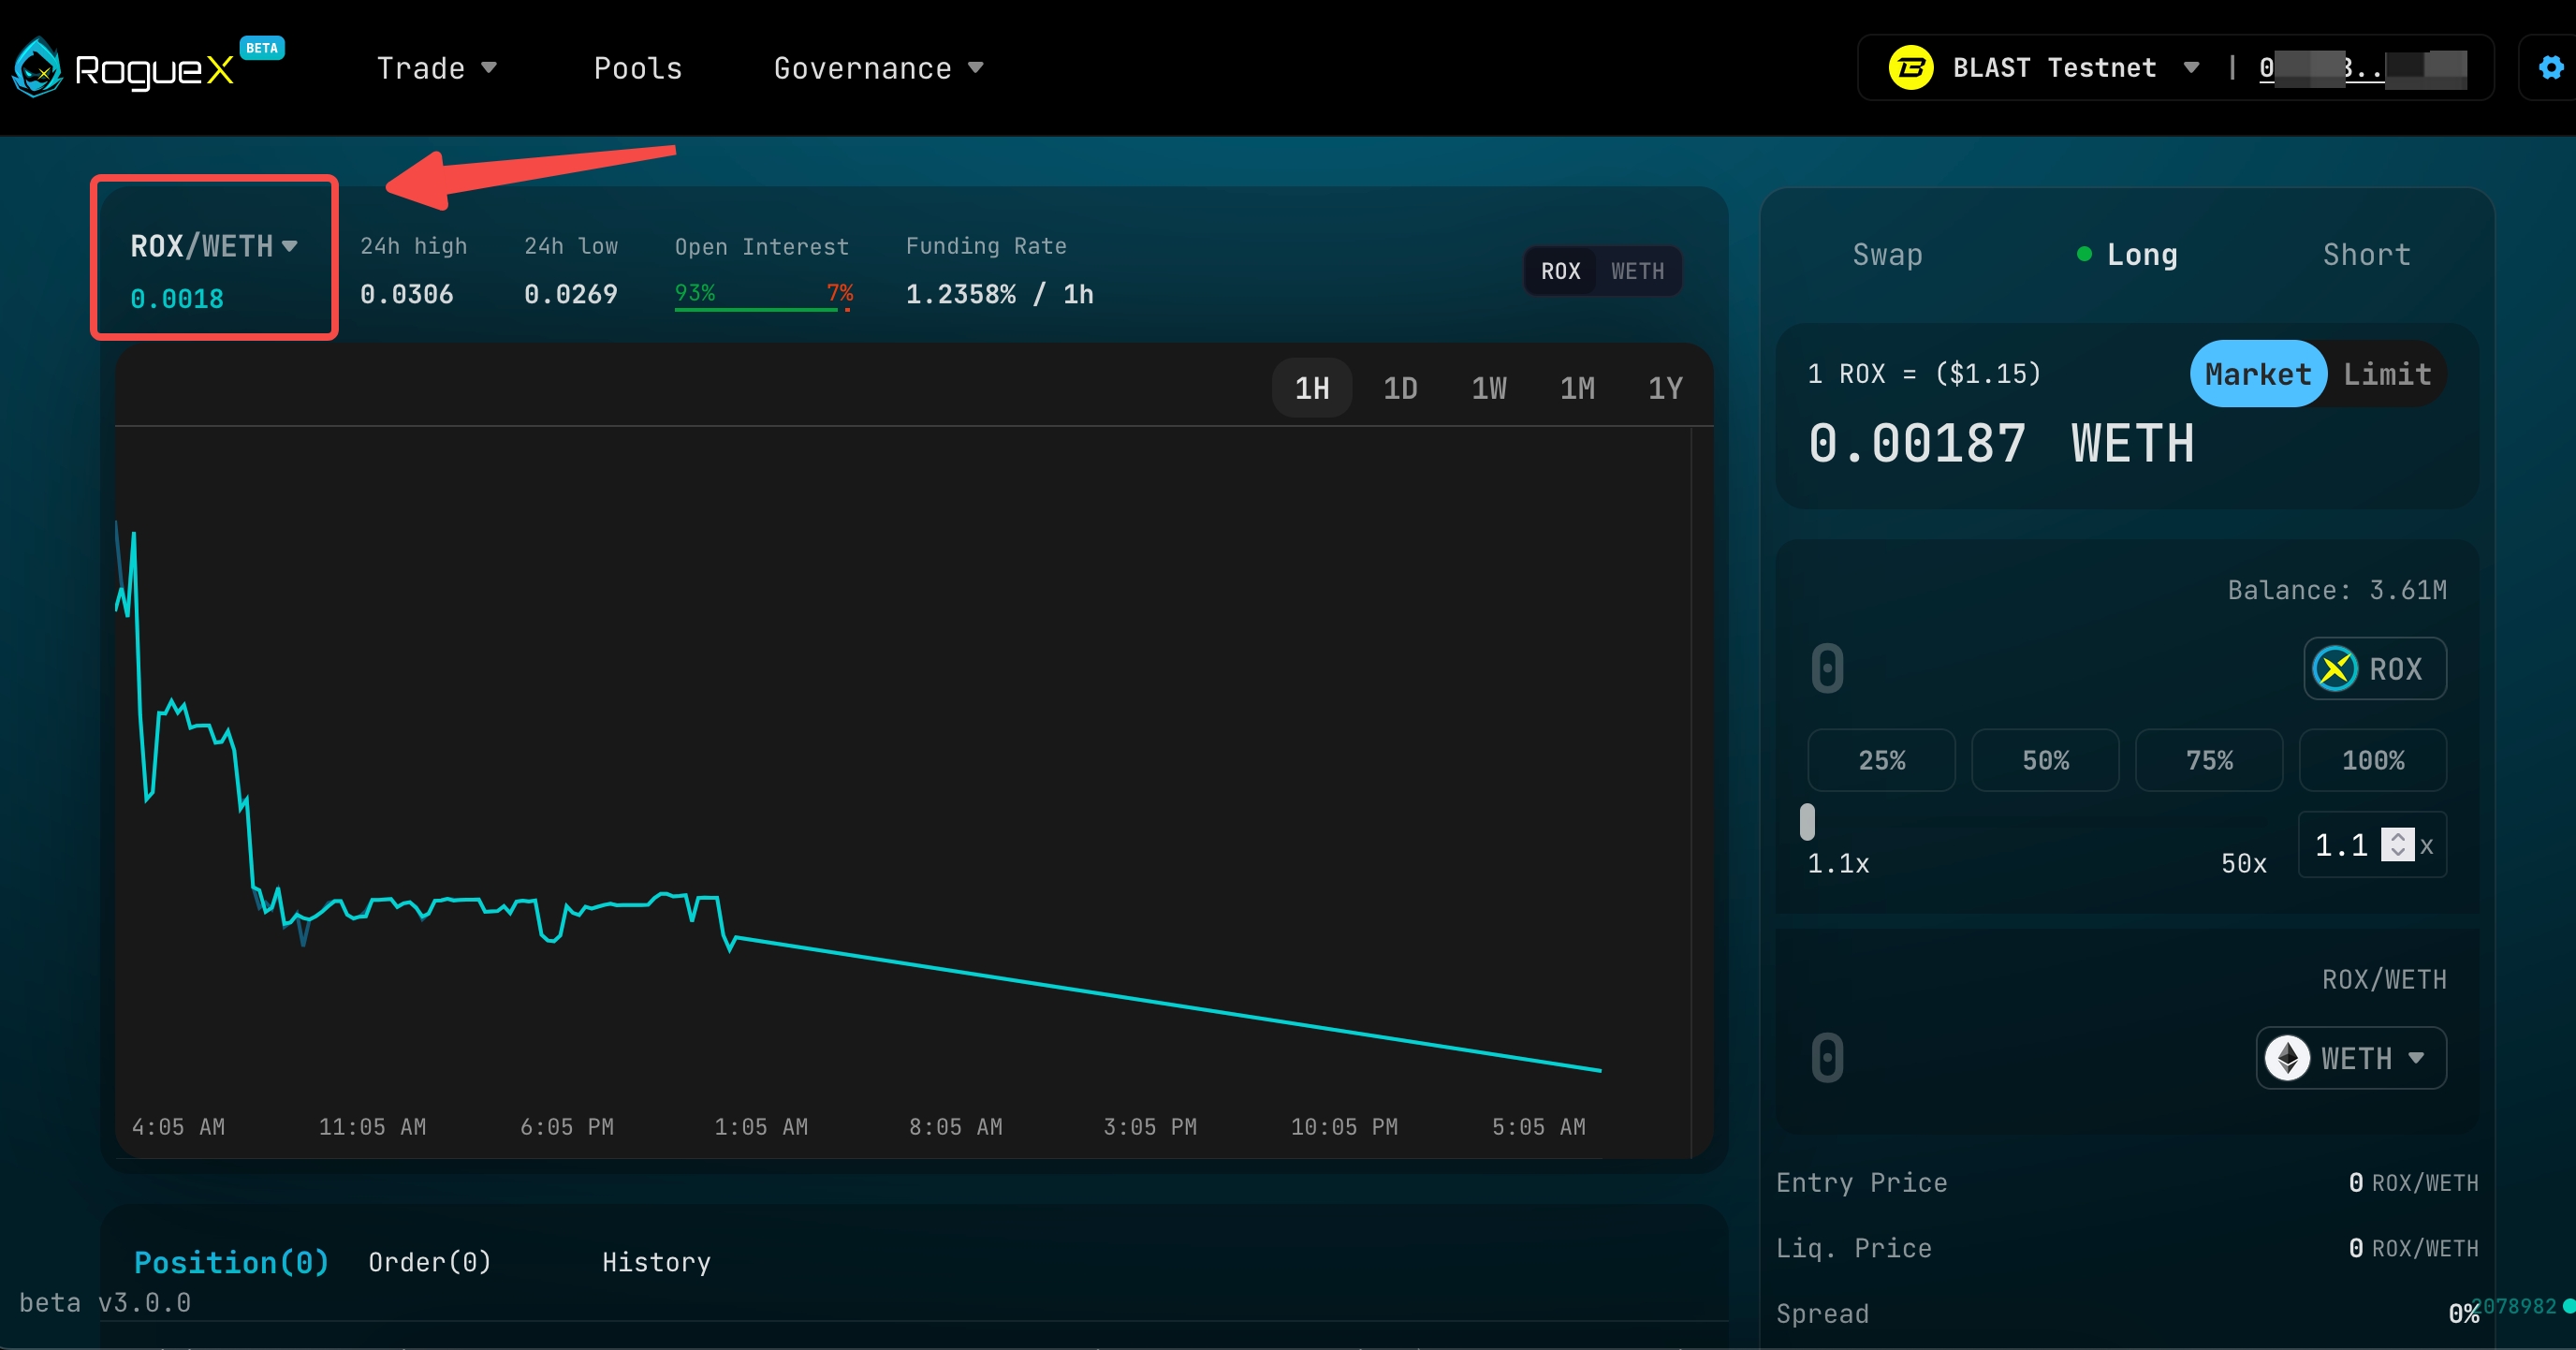Click the BLAST network yellow logo
The height and width of the screenshot is (1350, 2576).
click(x=1910, y=68)
